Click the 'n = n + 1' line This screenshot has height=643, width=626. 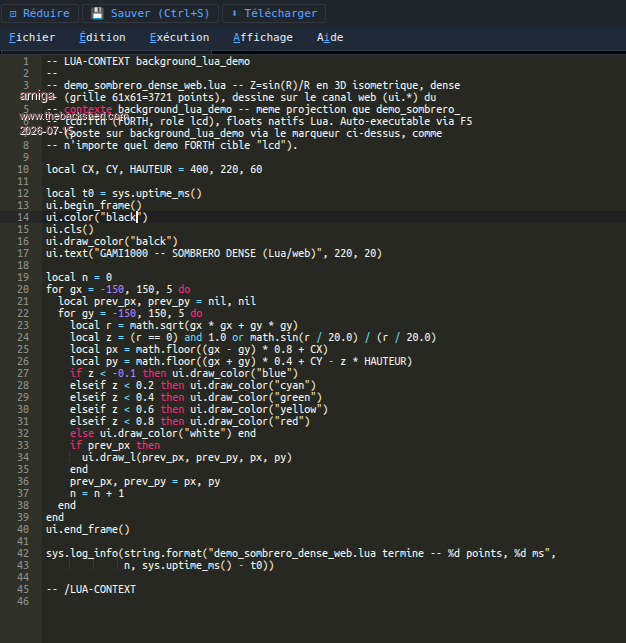(x=97, y=494)
